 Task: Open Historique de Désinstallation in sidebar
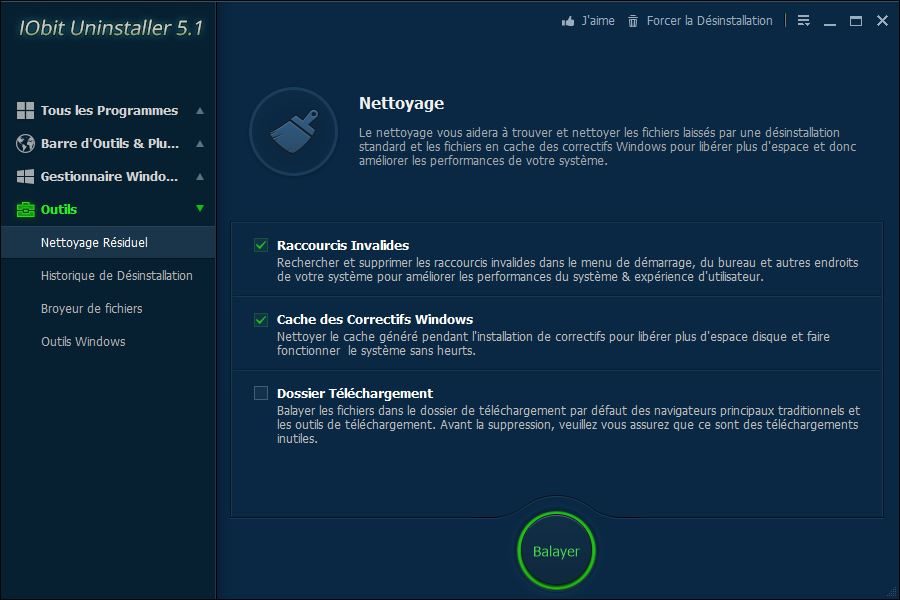point(116,275)
